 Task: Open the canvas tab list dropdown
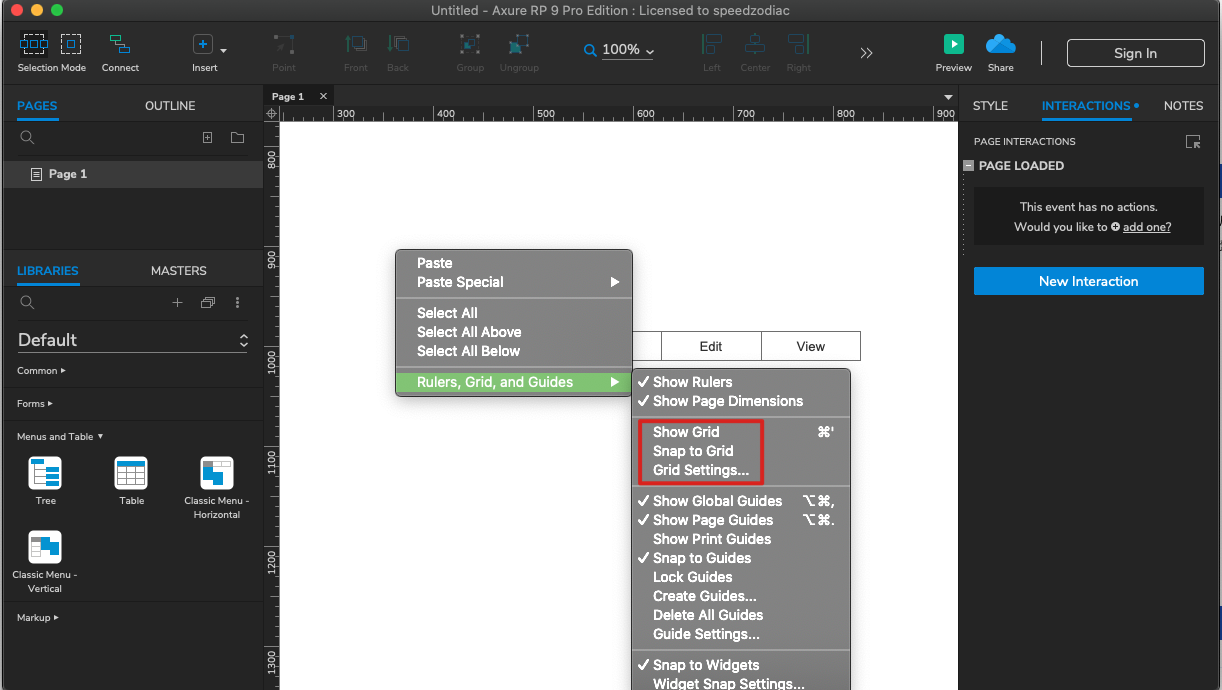pyautogui.click(x=948, y=97)
